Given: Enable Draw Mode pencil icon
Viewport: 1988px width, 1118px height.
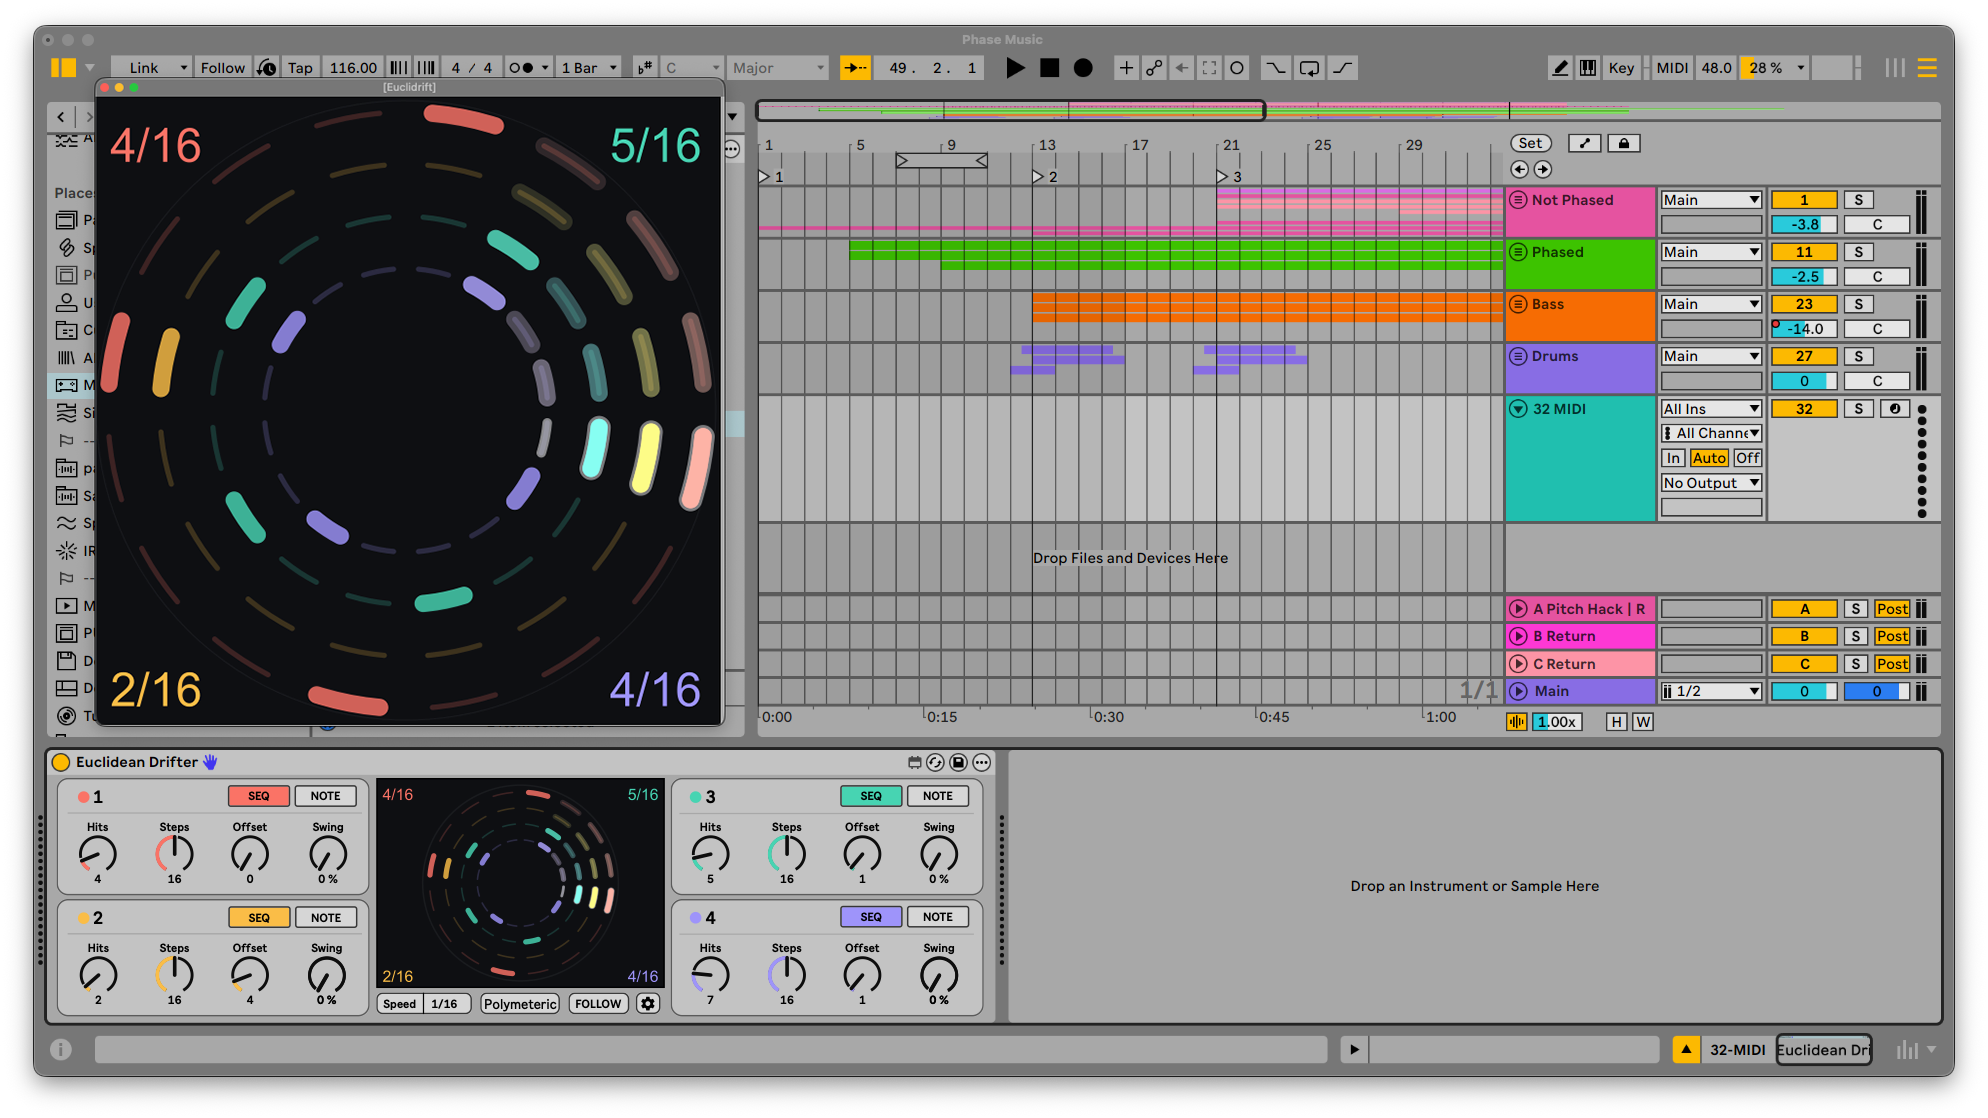Looking at the screenshot, I should (x=1559, y=68).
